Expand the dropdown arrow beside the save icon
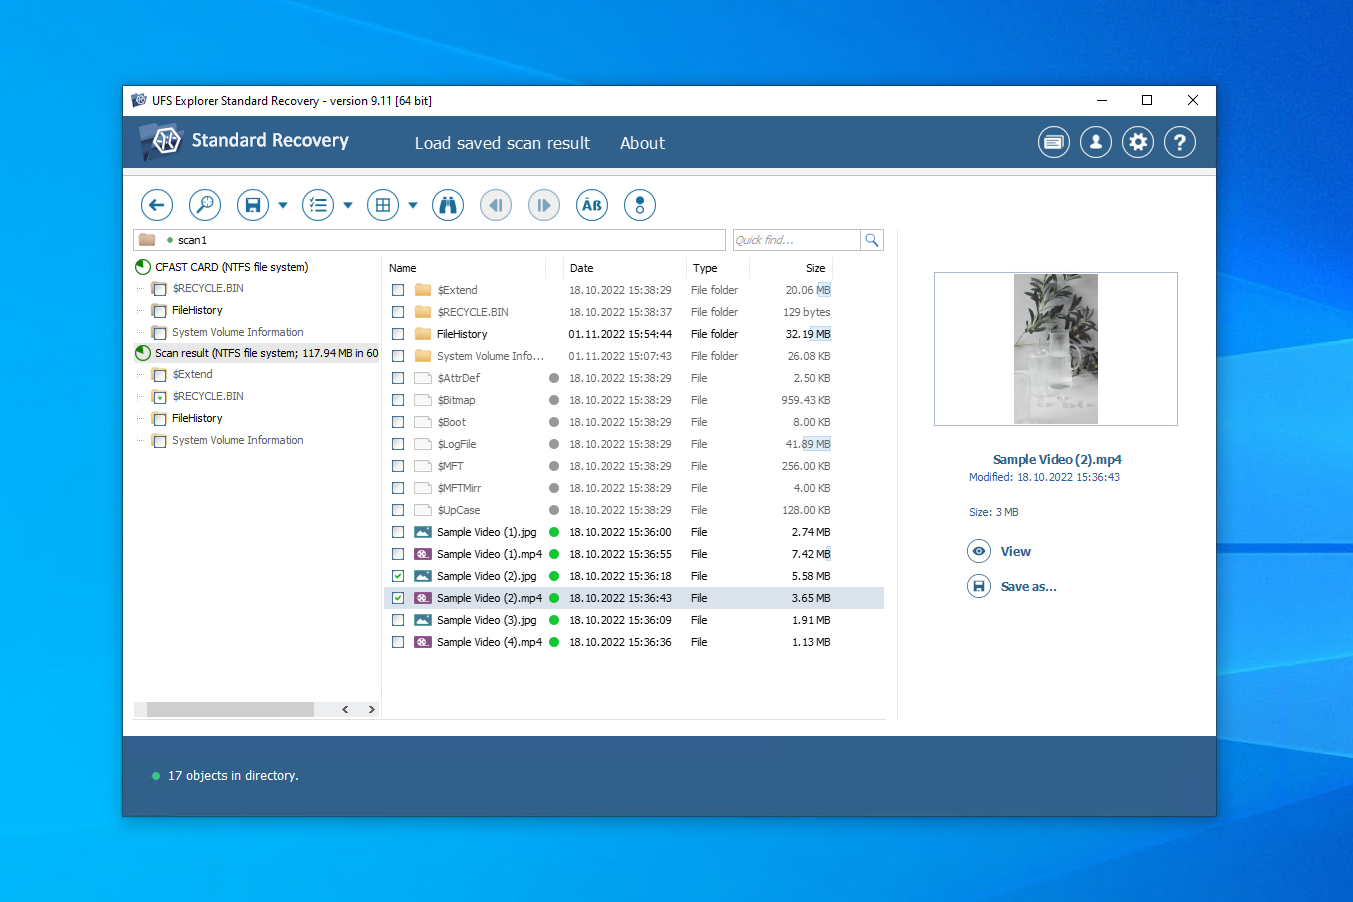 pyautogui.click(x=283, y=205)
